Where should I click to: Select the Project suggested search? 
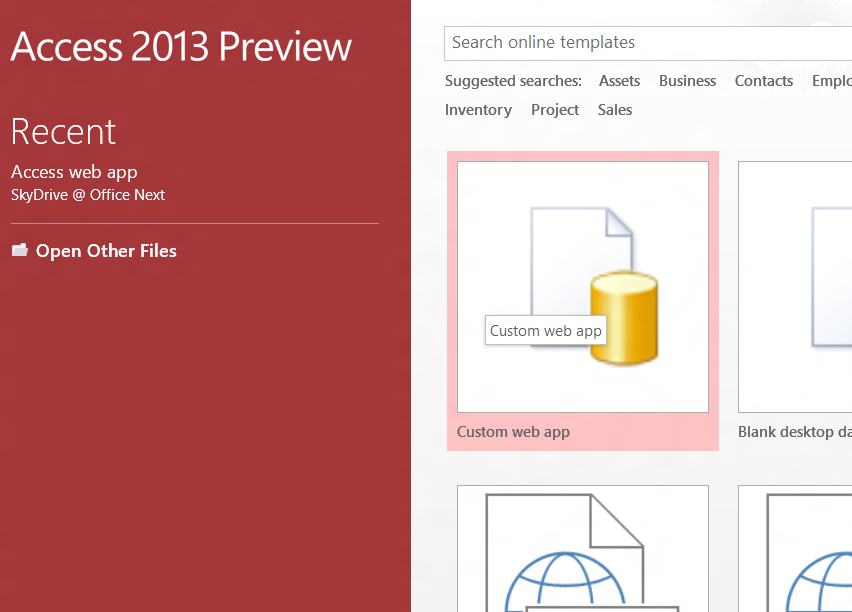point(555,110)
